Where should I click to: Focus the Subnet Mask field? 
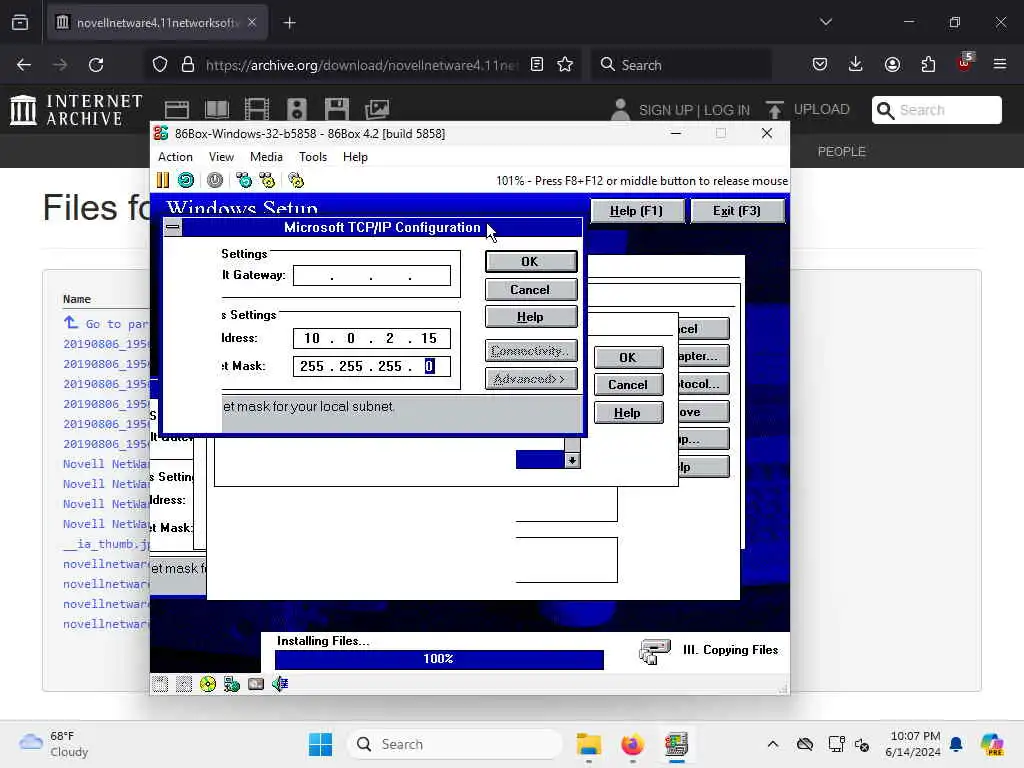pos(372,366)
